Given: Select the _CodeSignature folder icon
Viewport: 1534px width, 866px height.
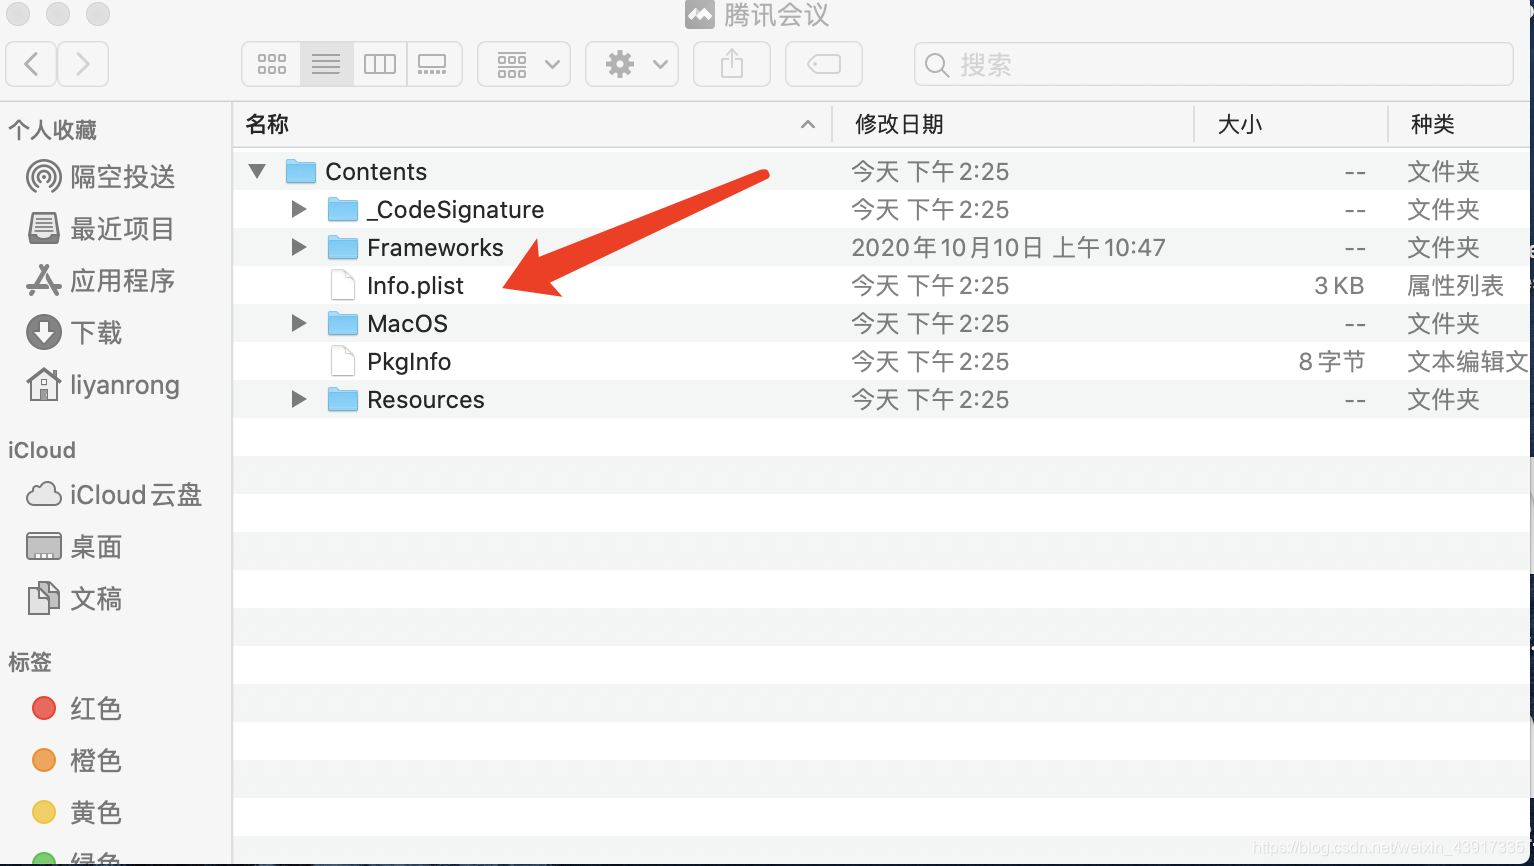Looking at the screenshot, I should click(343, 210).
